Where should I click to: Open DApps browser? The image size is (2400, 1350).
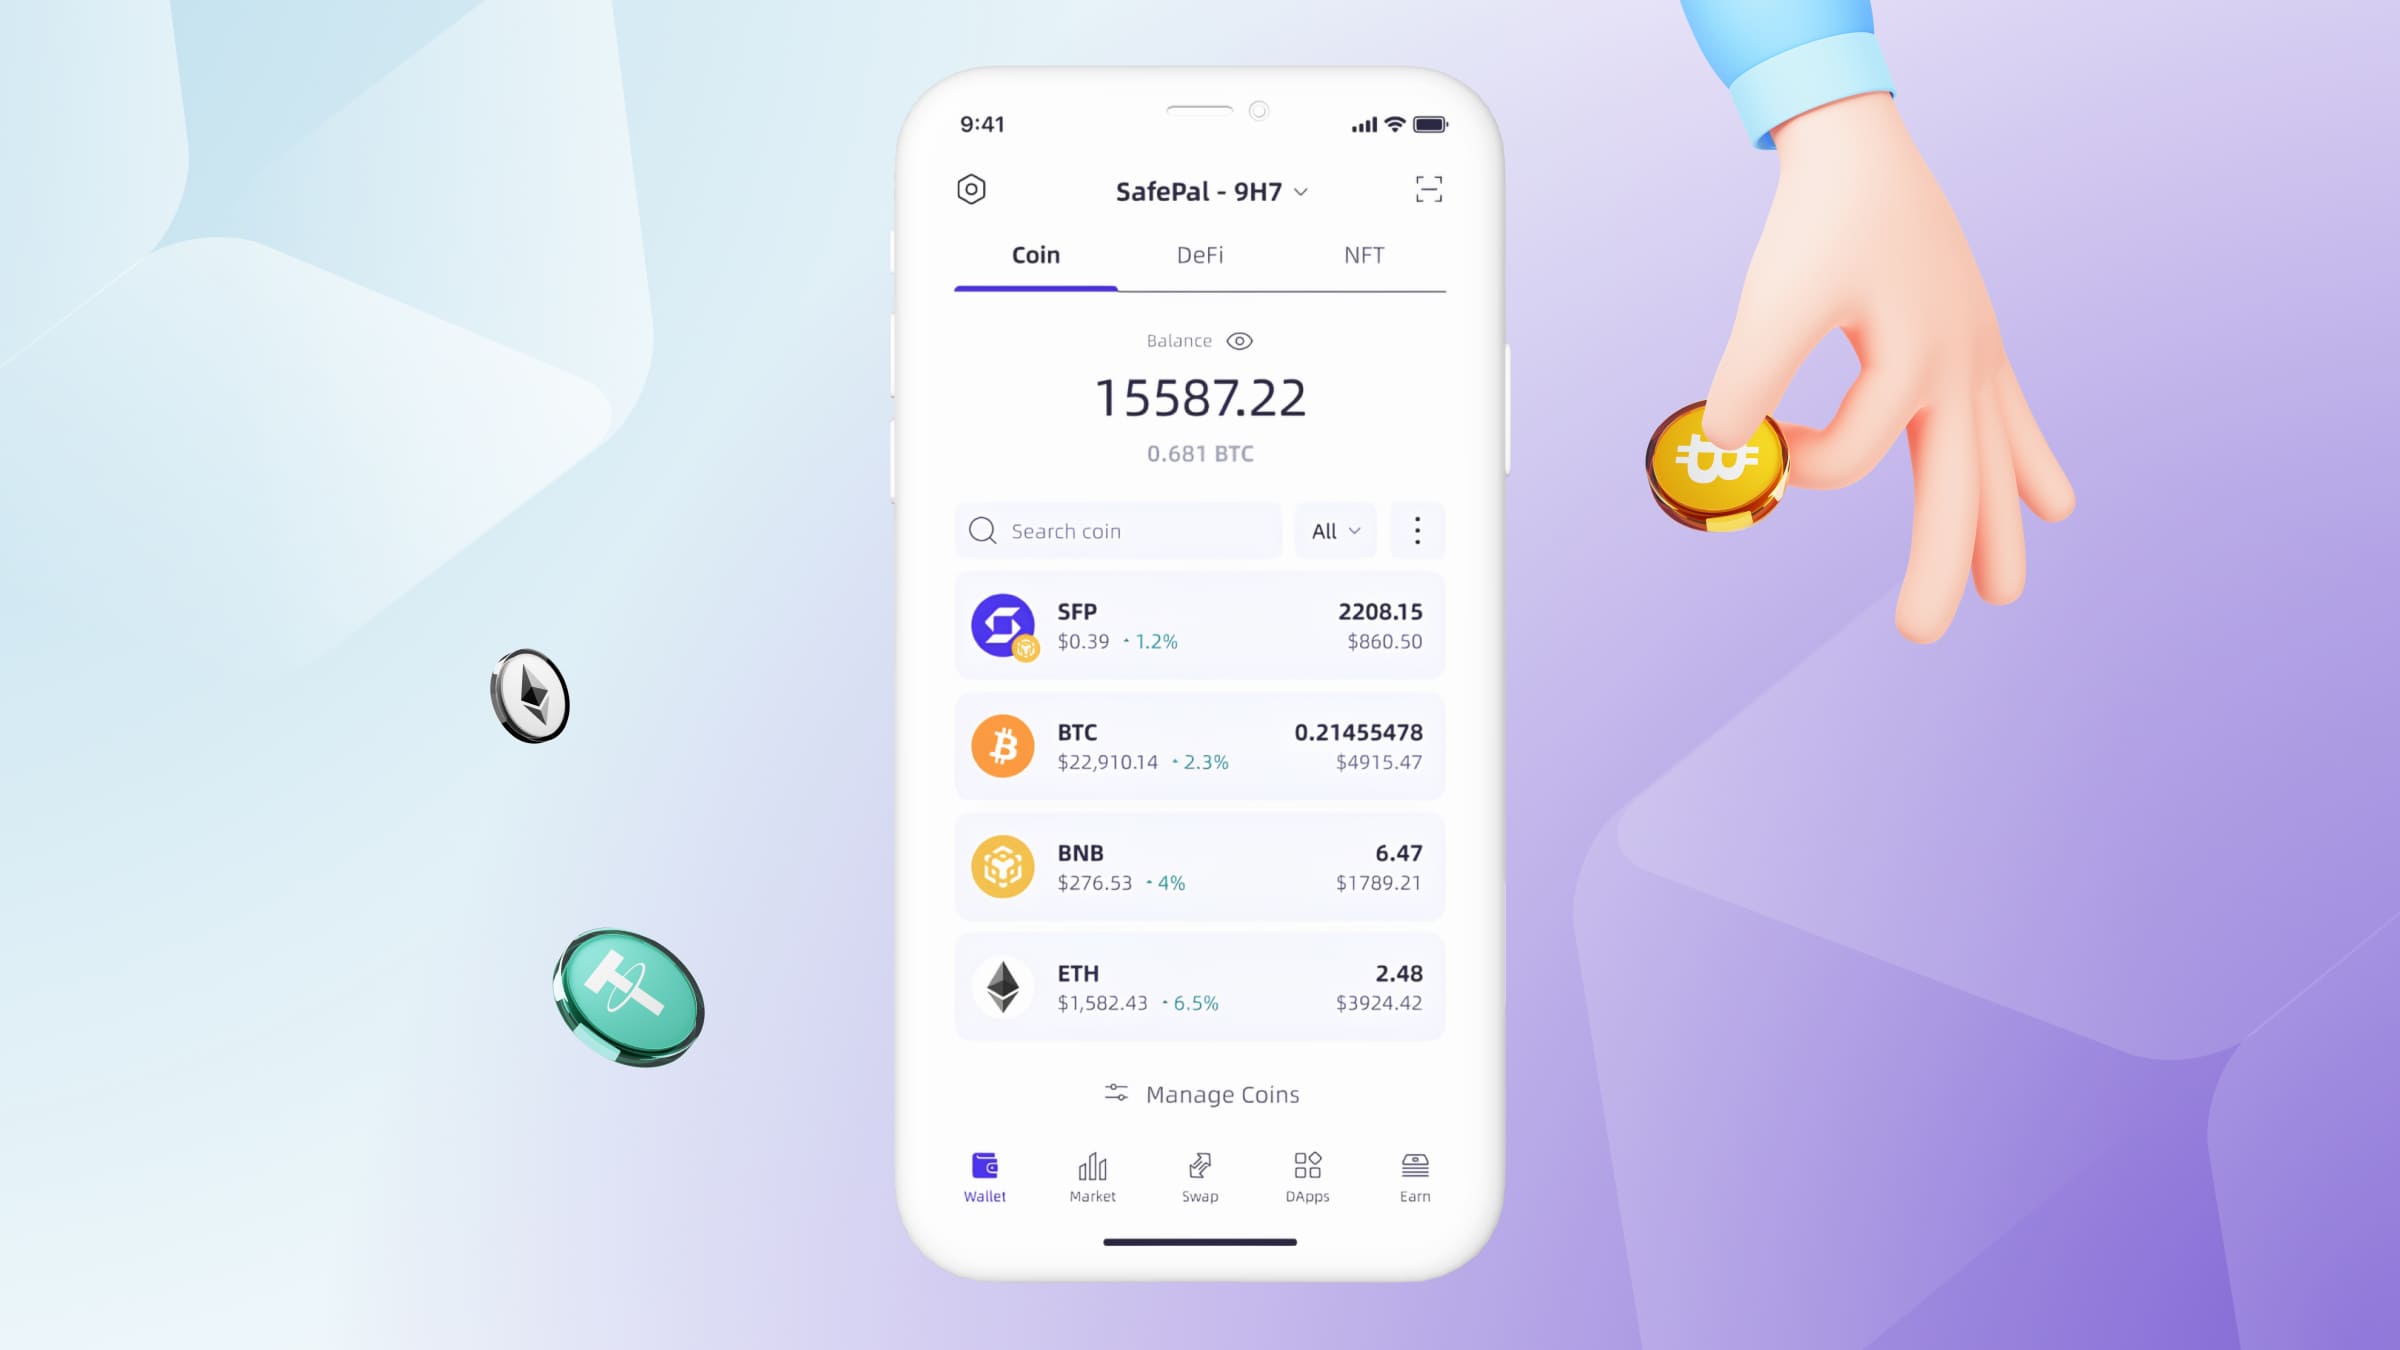(x=1307, y=1175)
